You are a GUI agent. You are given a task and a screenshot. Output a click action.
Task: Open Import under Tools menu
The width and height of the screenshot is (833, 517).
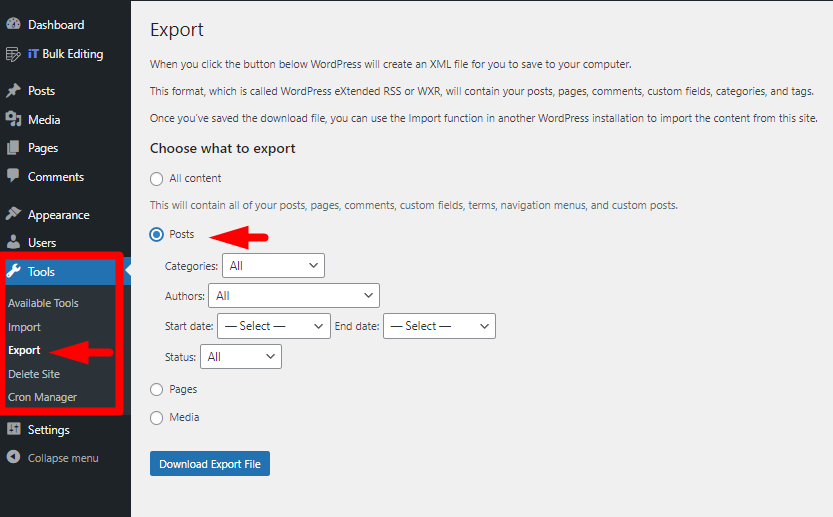click(x=24, y=327)
